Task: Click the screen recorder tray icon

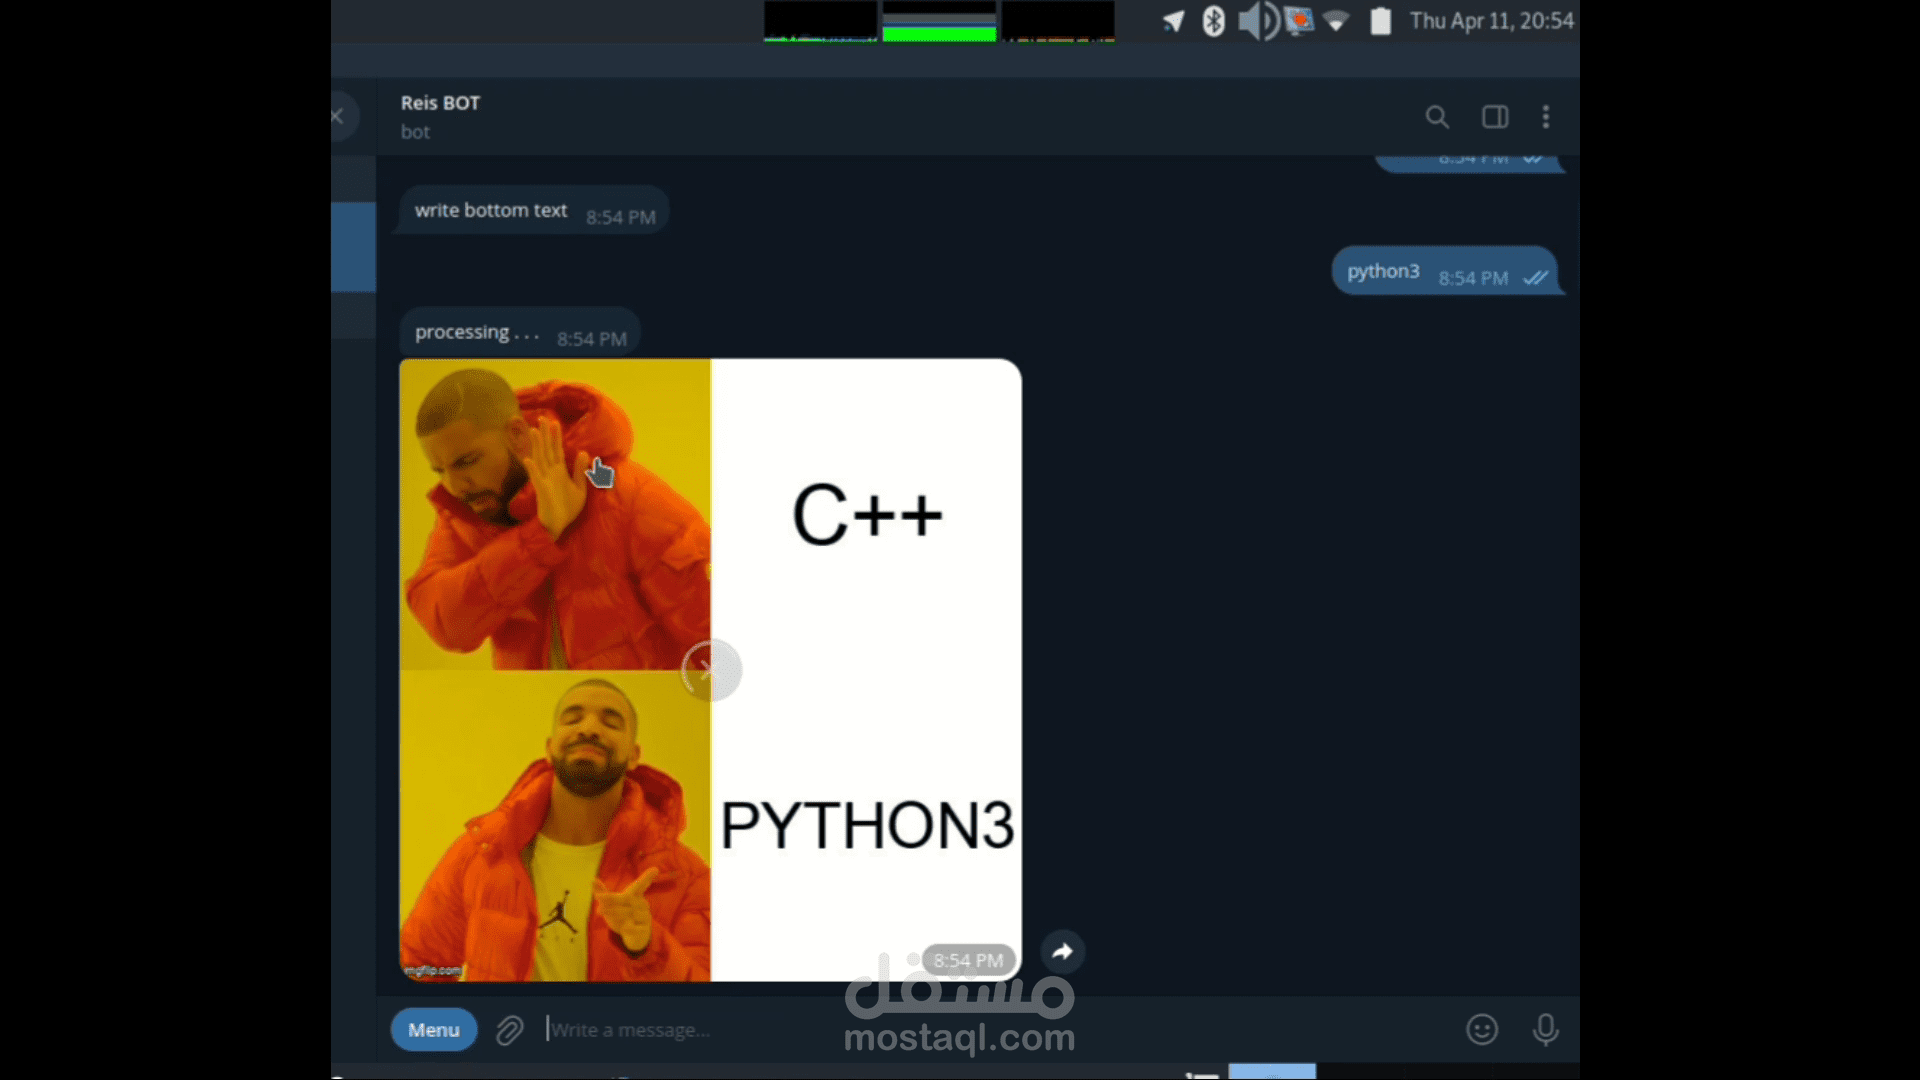Action: 1298,21
